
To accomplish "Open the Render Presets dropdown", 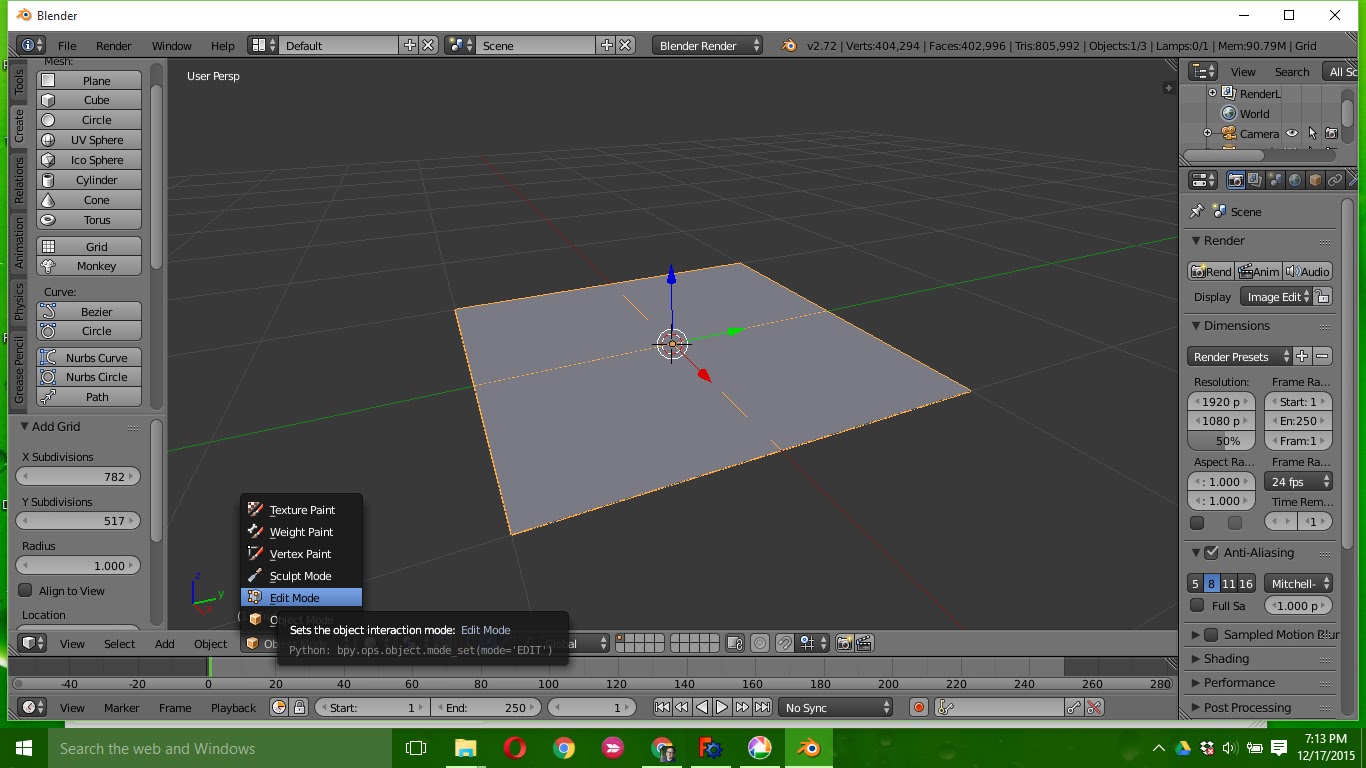I will [1239, 357].
